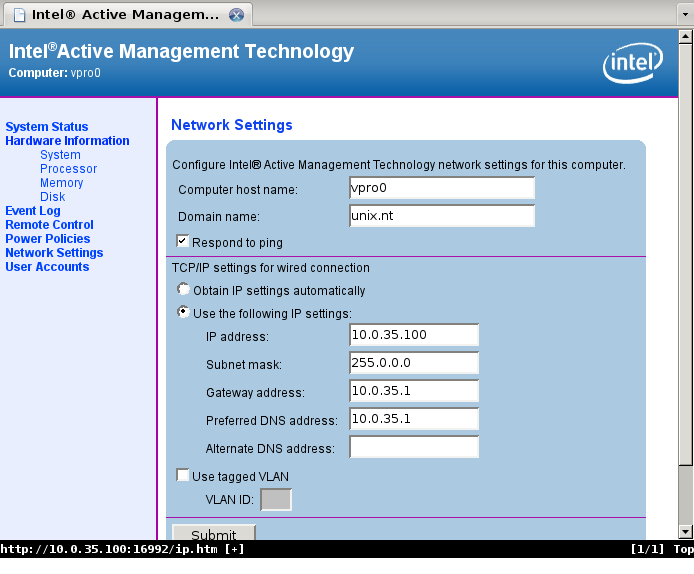Screen dimensions: 694x574
Task: Open the Processor sub-link
Action: (x=68, y=169)
